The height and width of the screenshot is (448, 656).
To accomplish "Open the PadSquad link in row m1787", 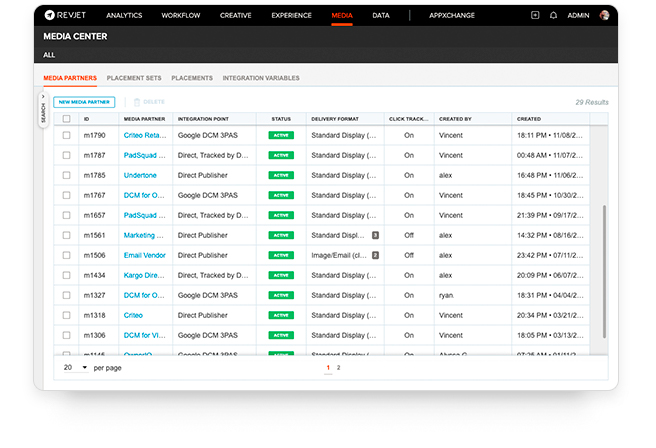I will coord(144,155).
